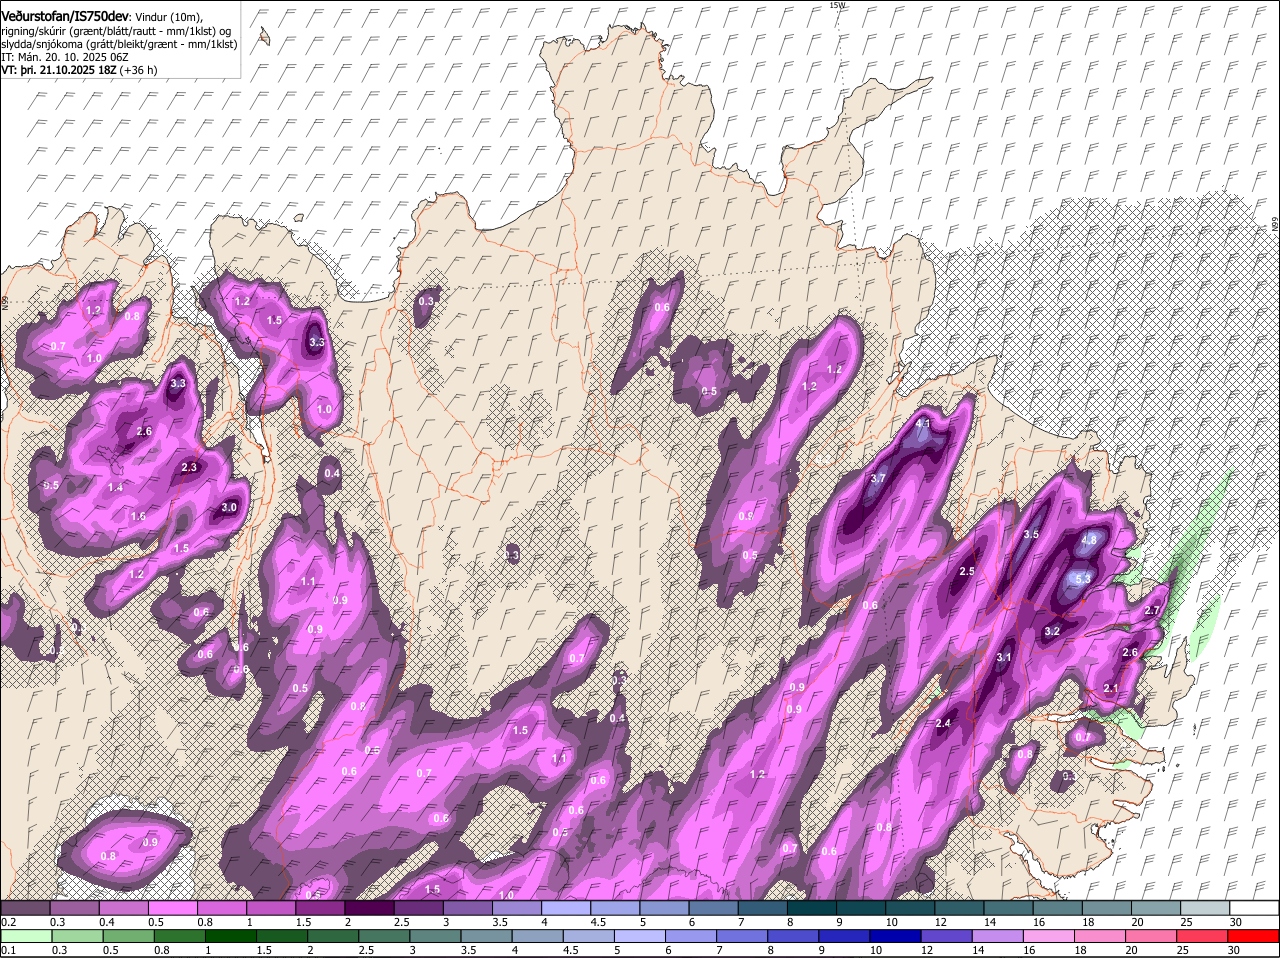Image resolution: width=1280 pixels, height=958 pixels.
Task: Click the '15W' longitude label at the map top
Action: pos(837,5)
